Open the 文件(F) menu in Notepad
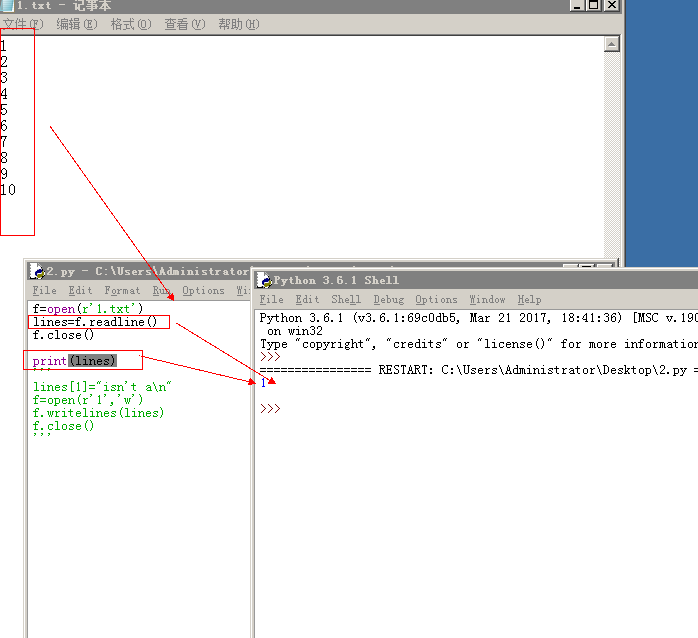The width and height of the screenshot is (698, 638). [x=22, y=24]
